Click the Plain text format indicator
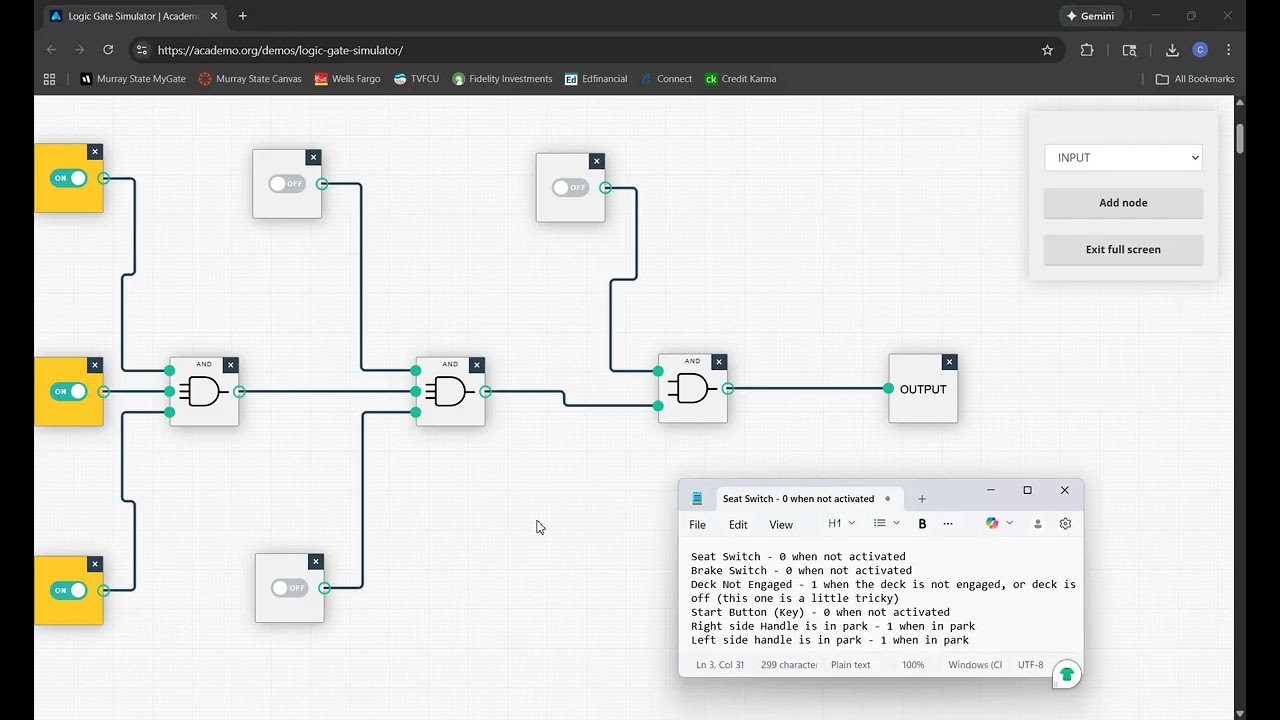The height and width of the screenshot is (720, 1280). click(x=851, y=665)
